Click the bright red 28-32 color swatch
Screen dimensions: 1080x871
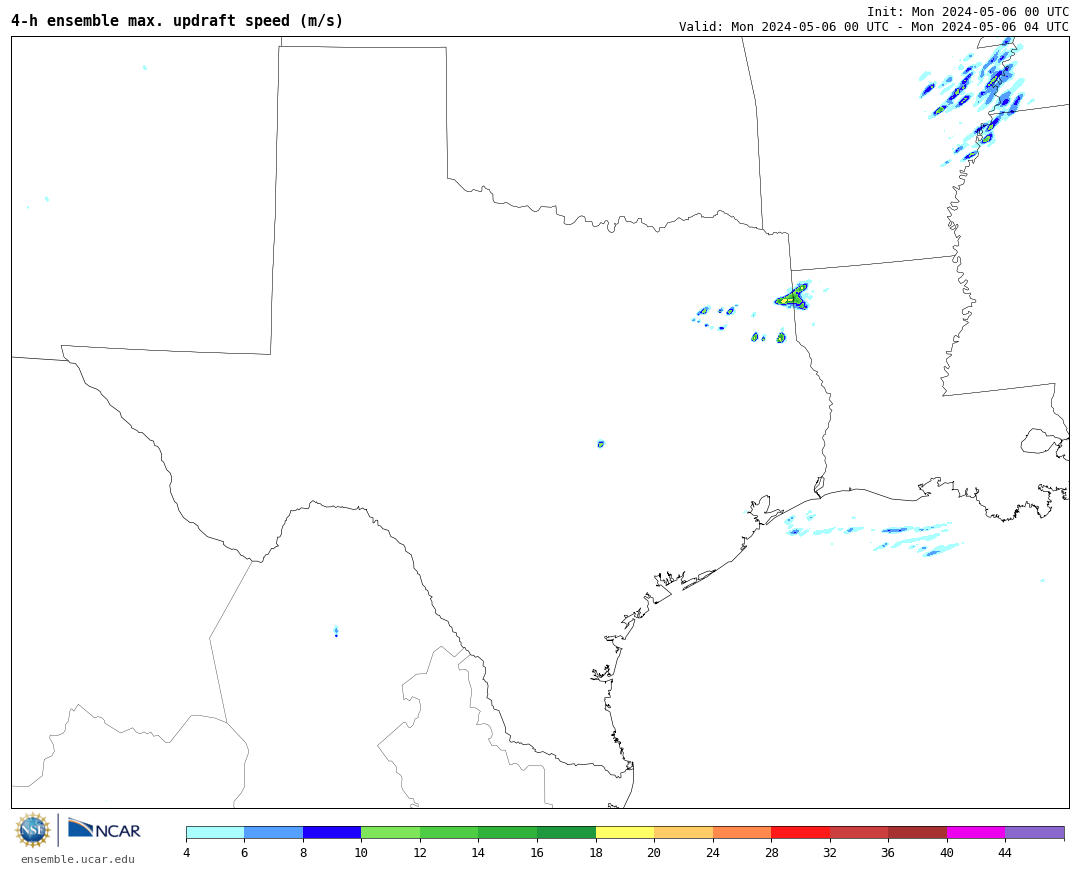[800, 832]
